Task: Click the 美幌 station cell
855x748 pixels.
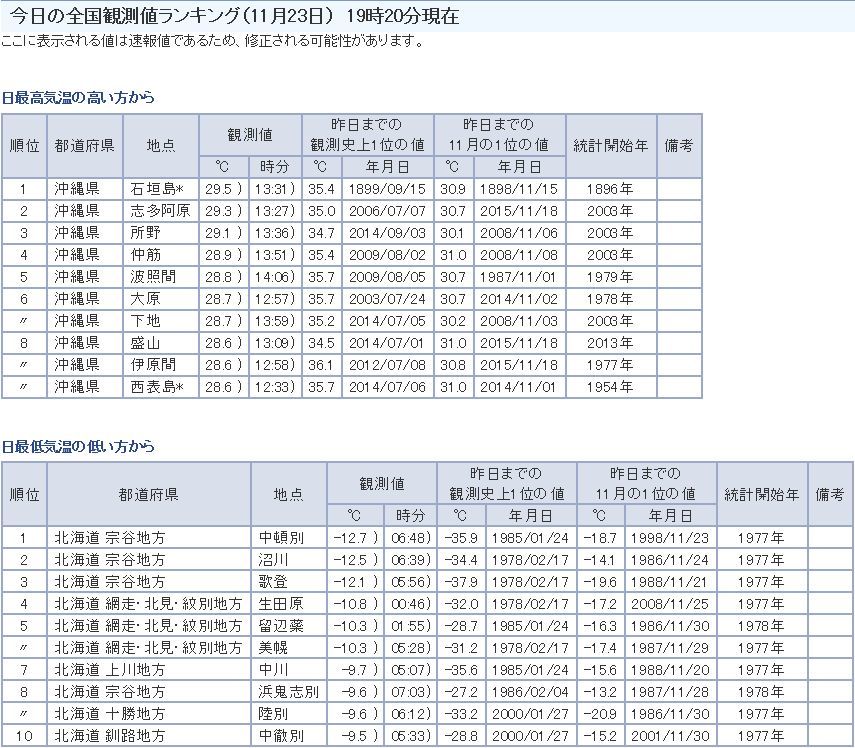Action: coord(273,648)
